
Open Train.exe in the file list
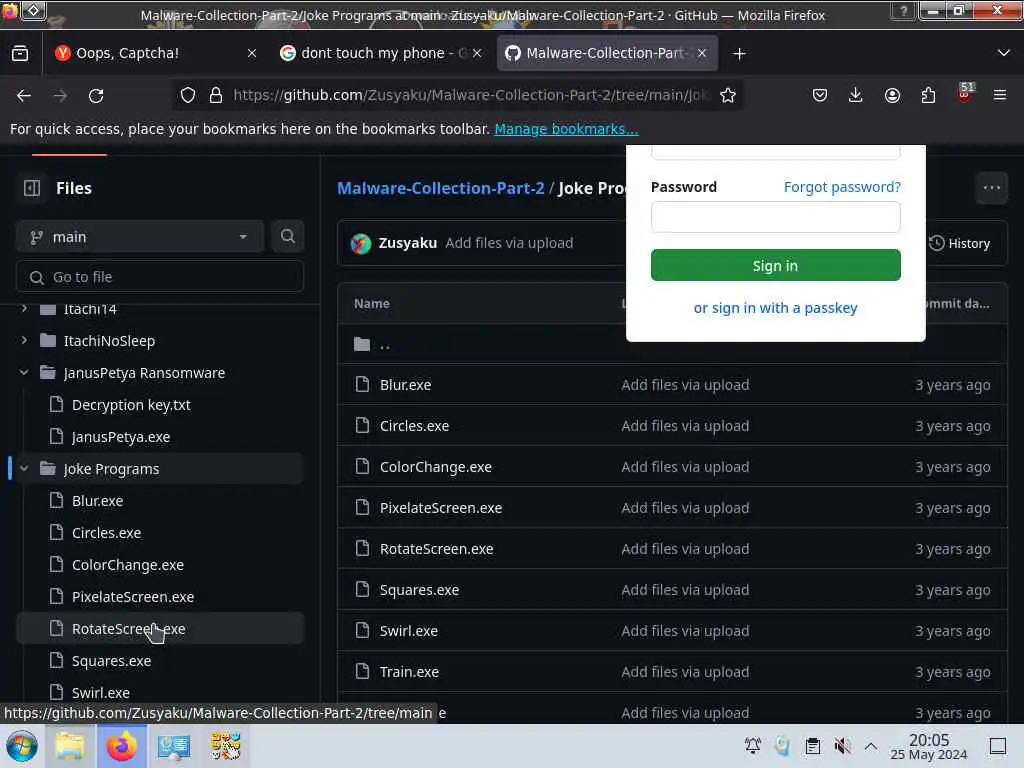click(x=409, y=672)
